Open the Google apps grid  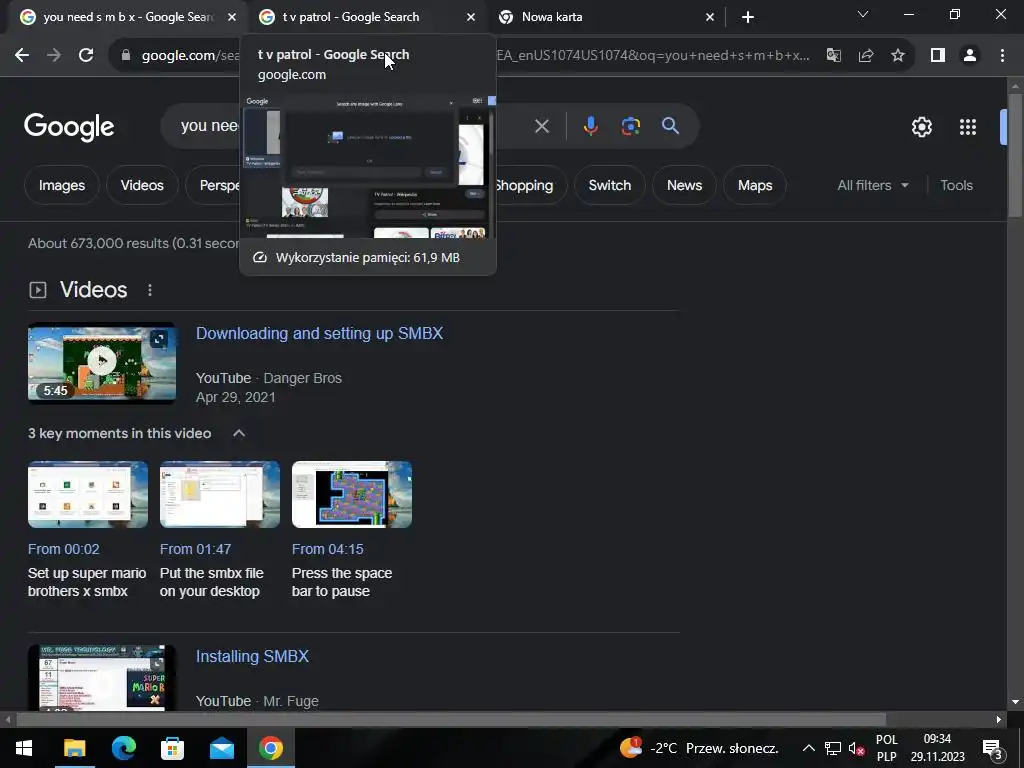pos(967,127)
